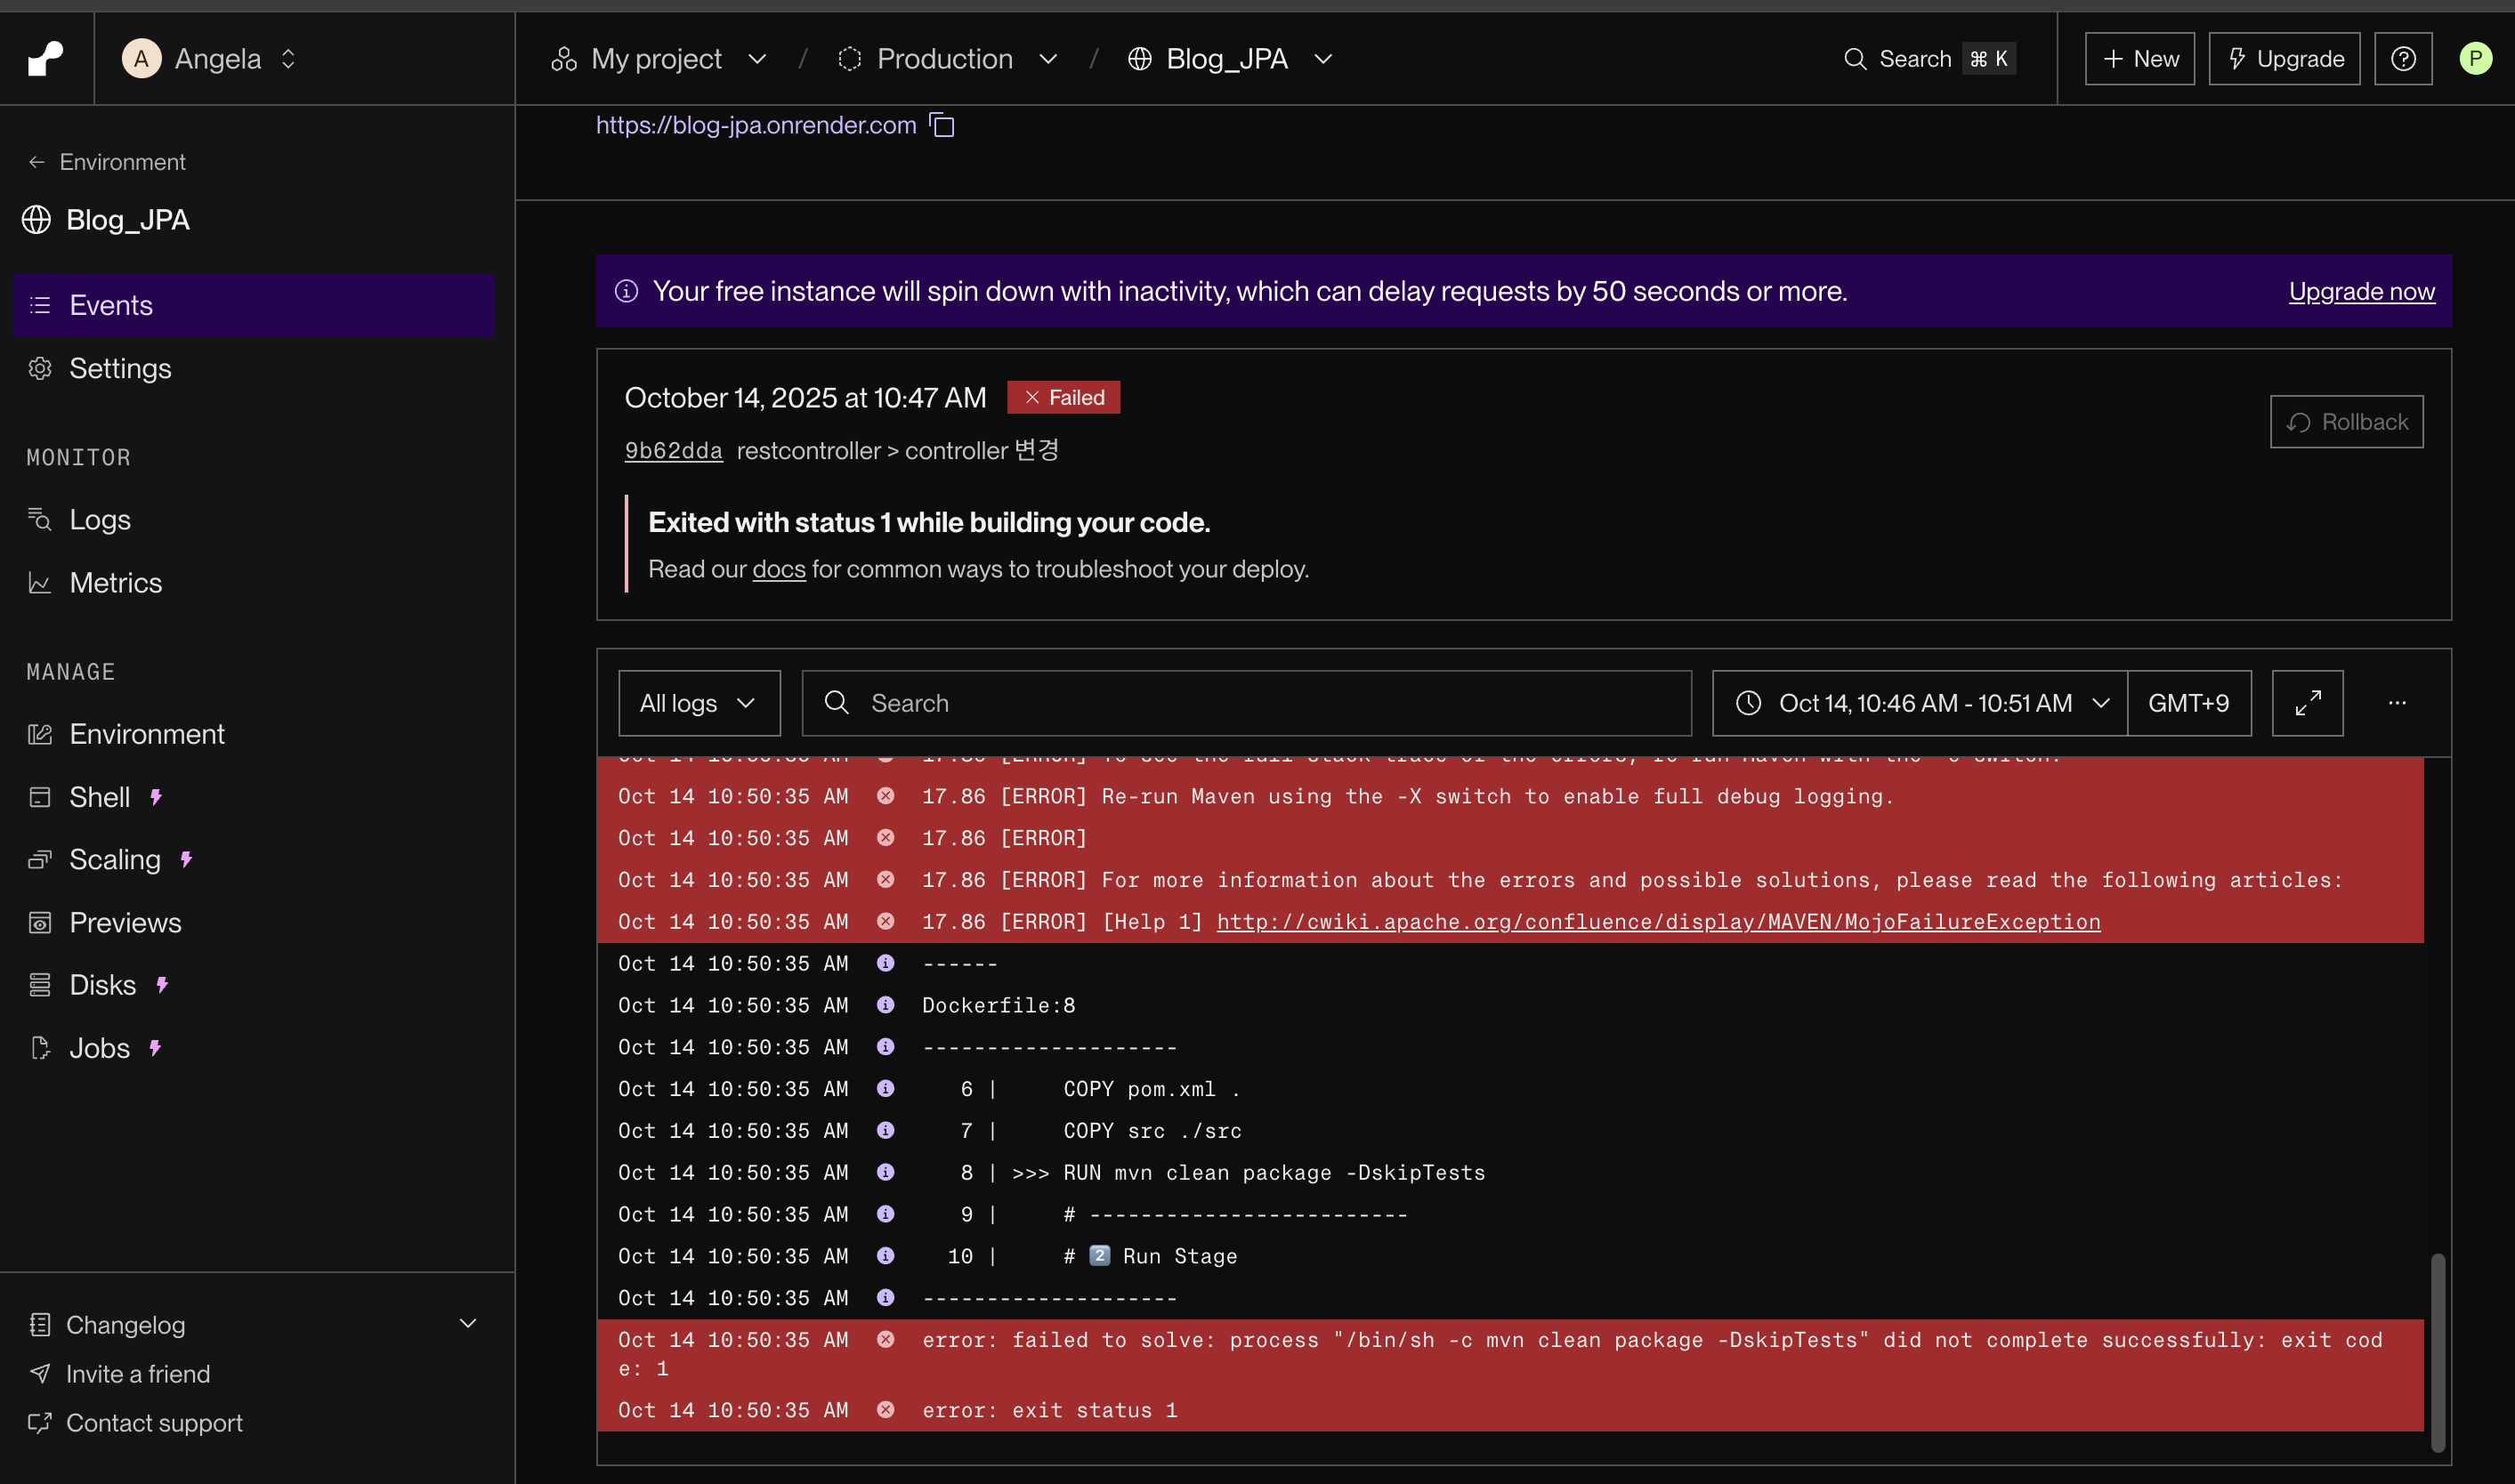Click the Rollback button
This screenshot has height=1484, width=2515.
pyautogui.click(x=2346, y=422)
